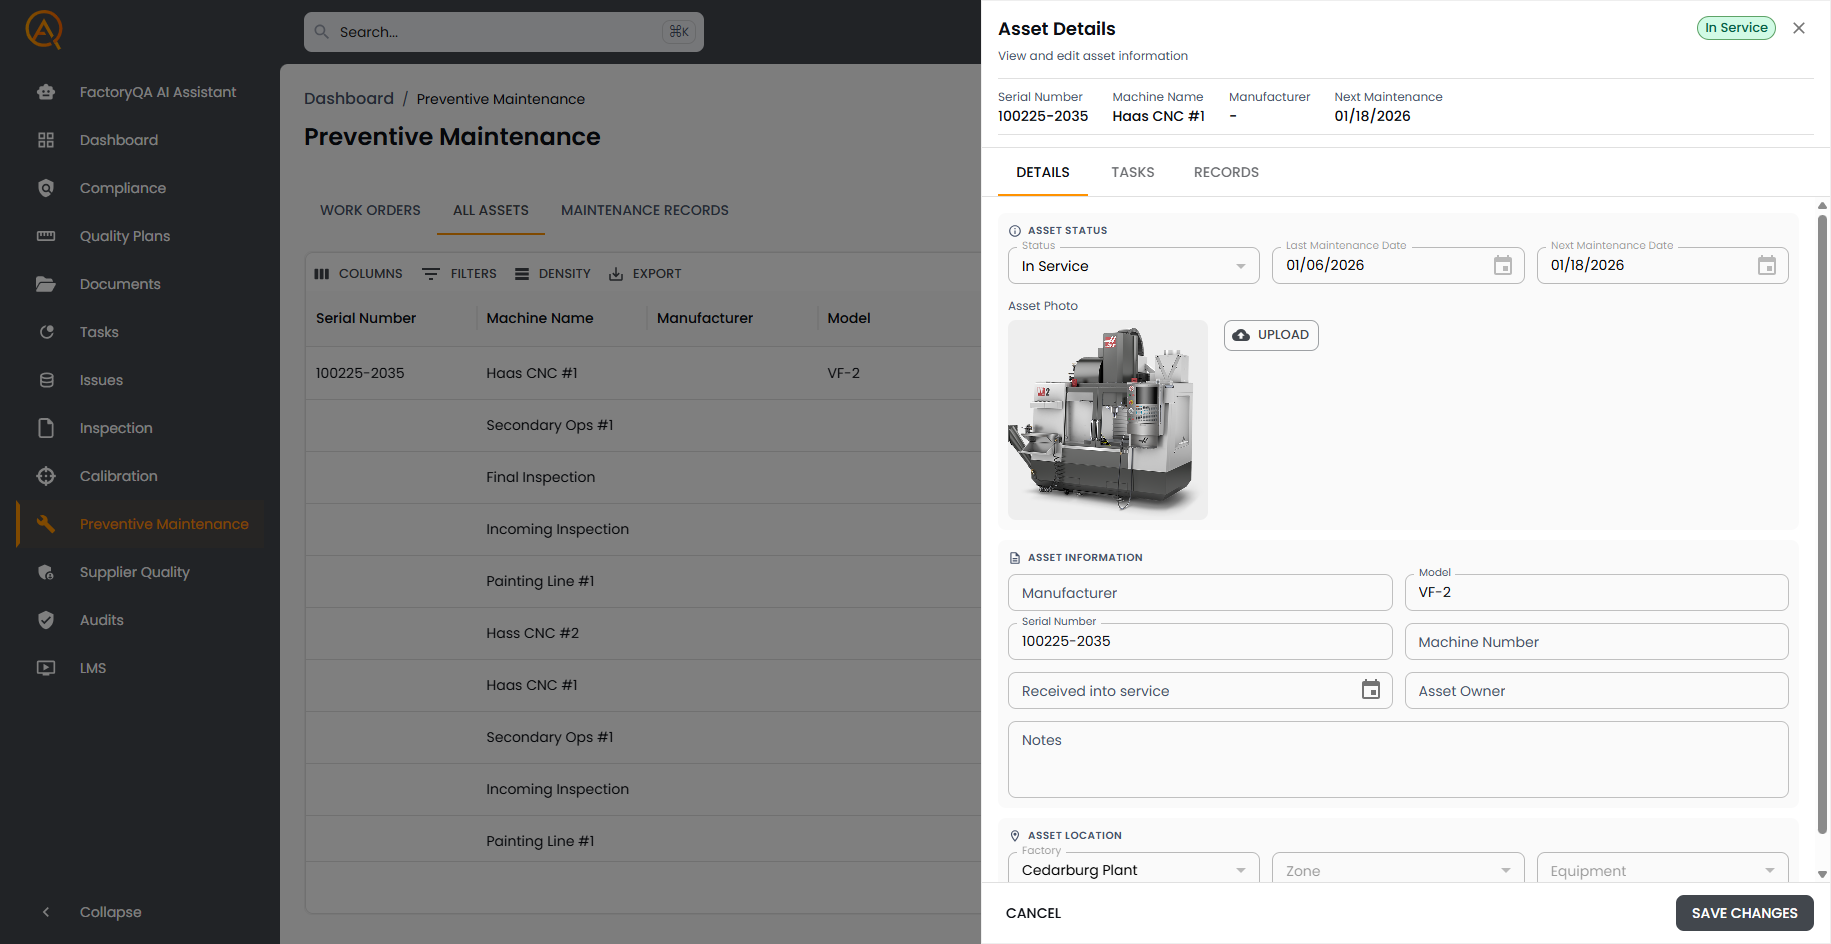The width and height of the screenshot is (1831, 944).
Task: Open the WORK ORDERS tab
Action: (370, 210)
